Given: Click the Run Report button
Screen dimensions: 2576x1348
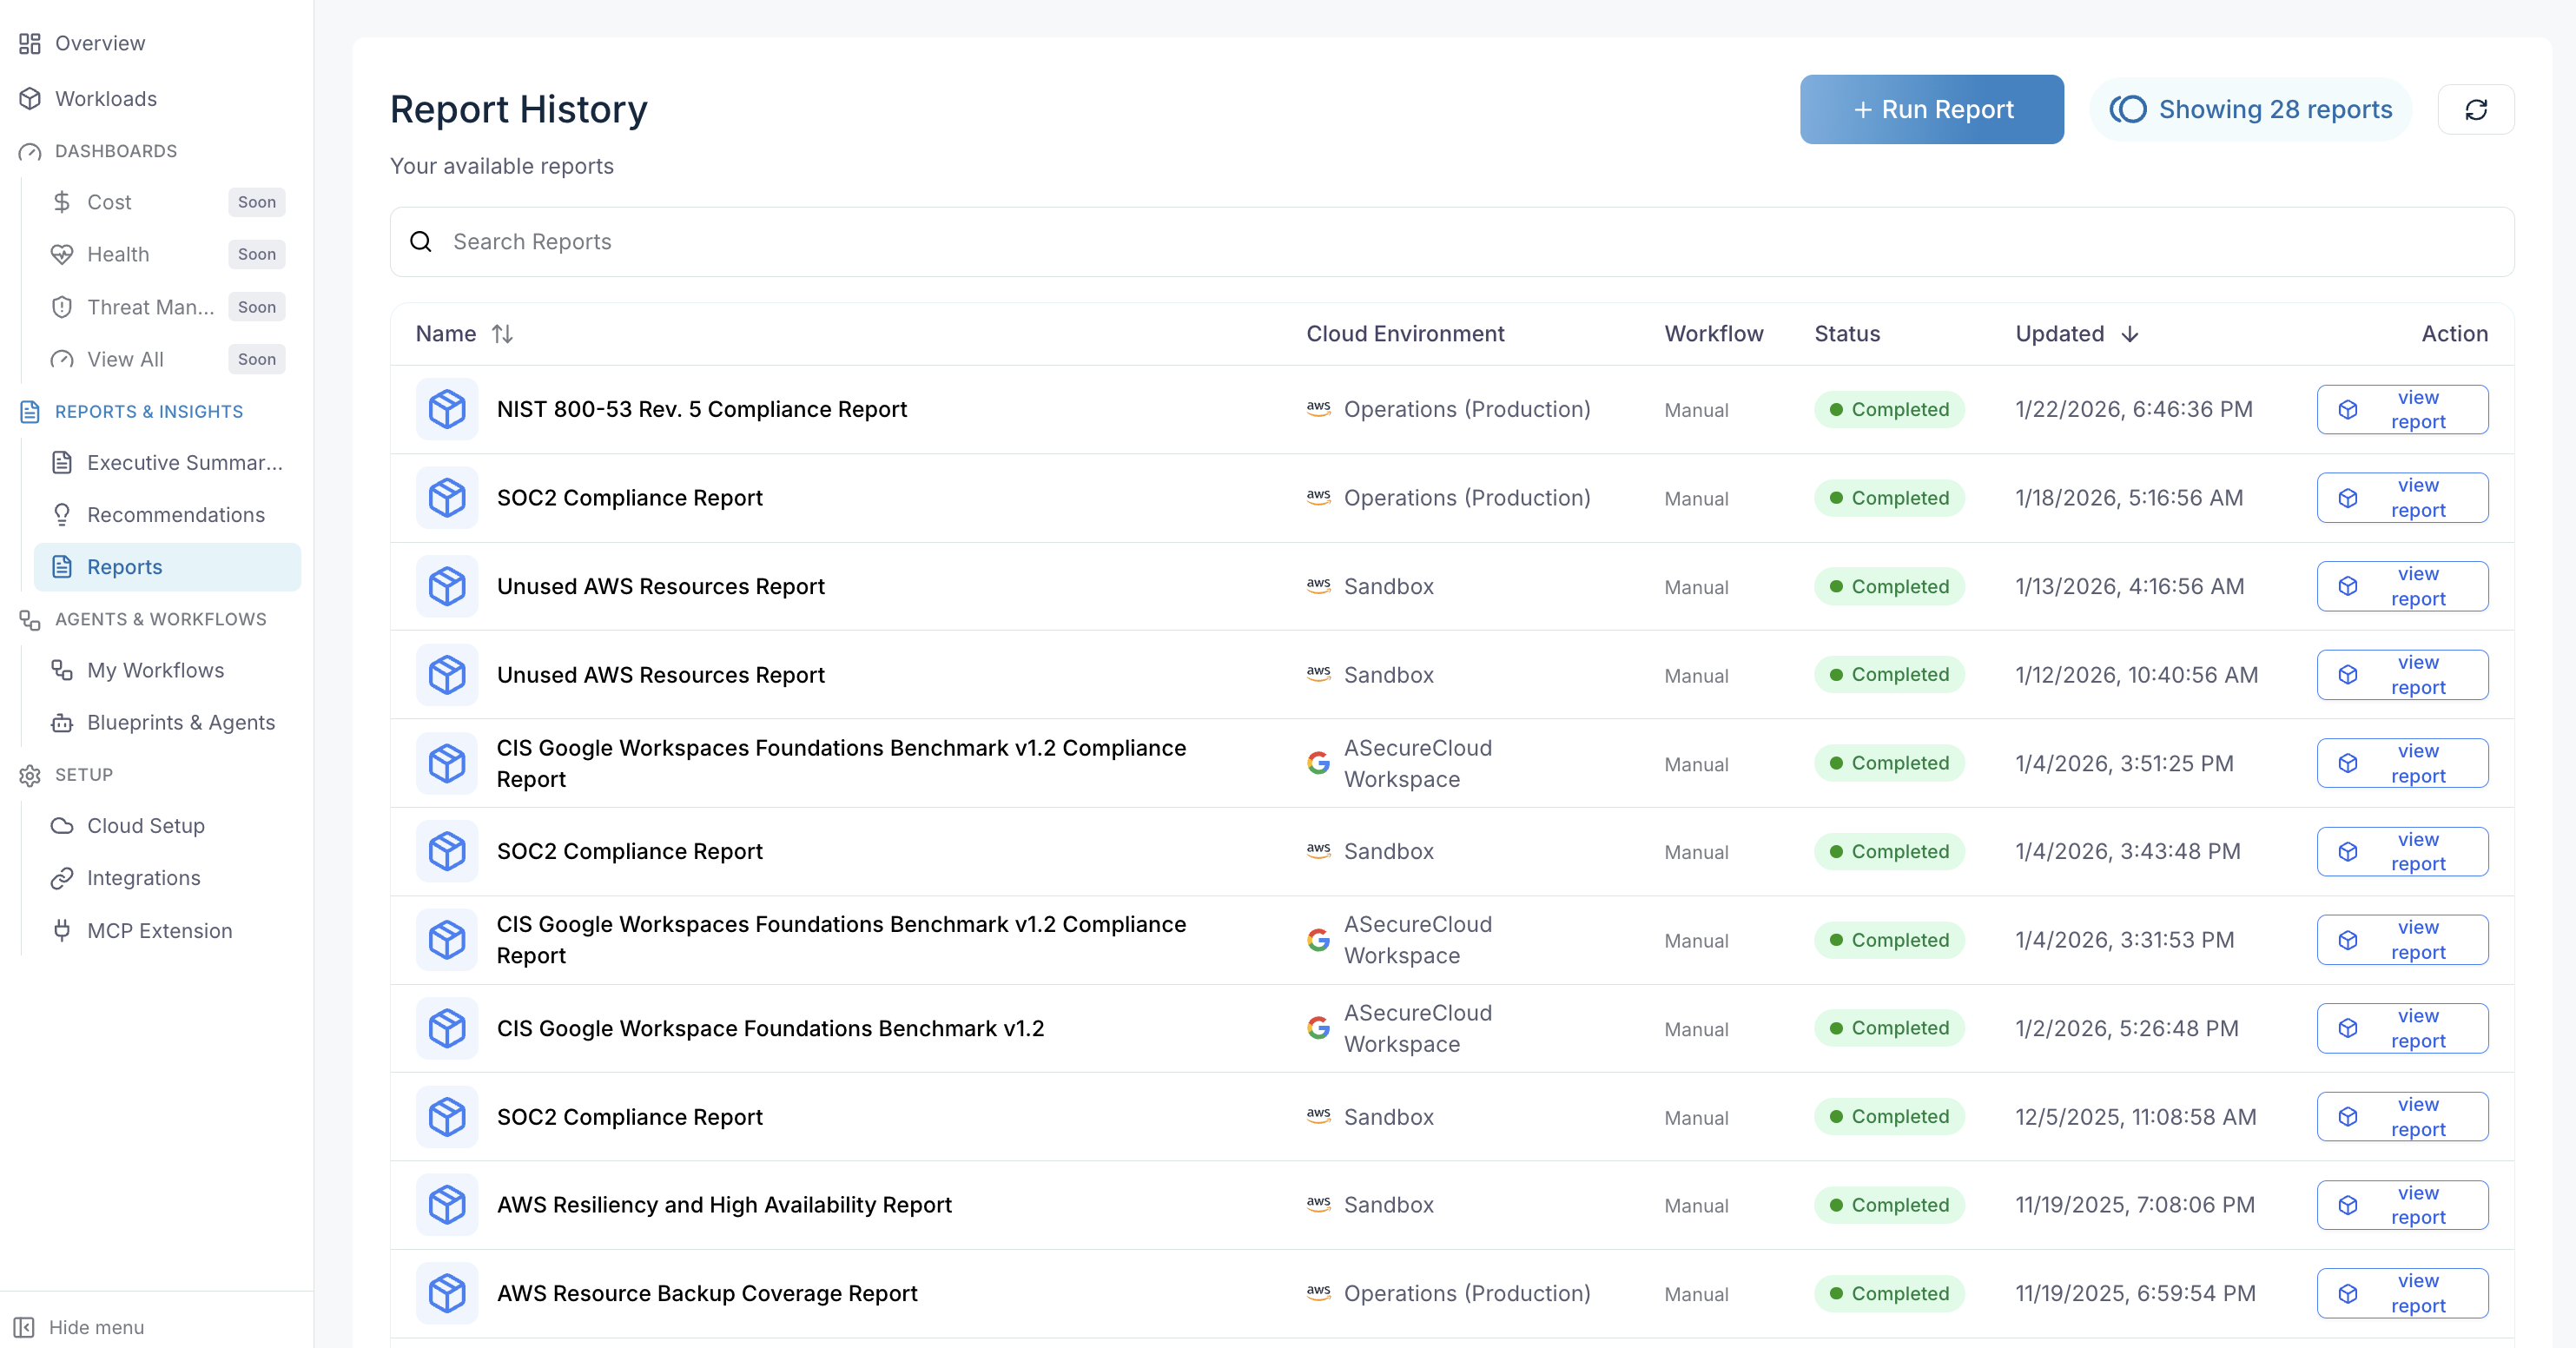Looking at the screenshot, I should click(1932, 109).
